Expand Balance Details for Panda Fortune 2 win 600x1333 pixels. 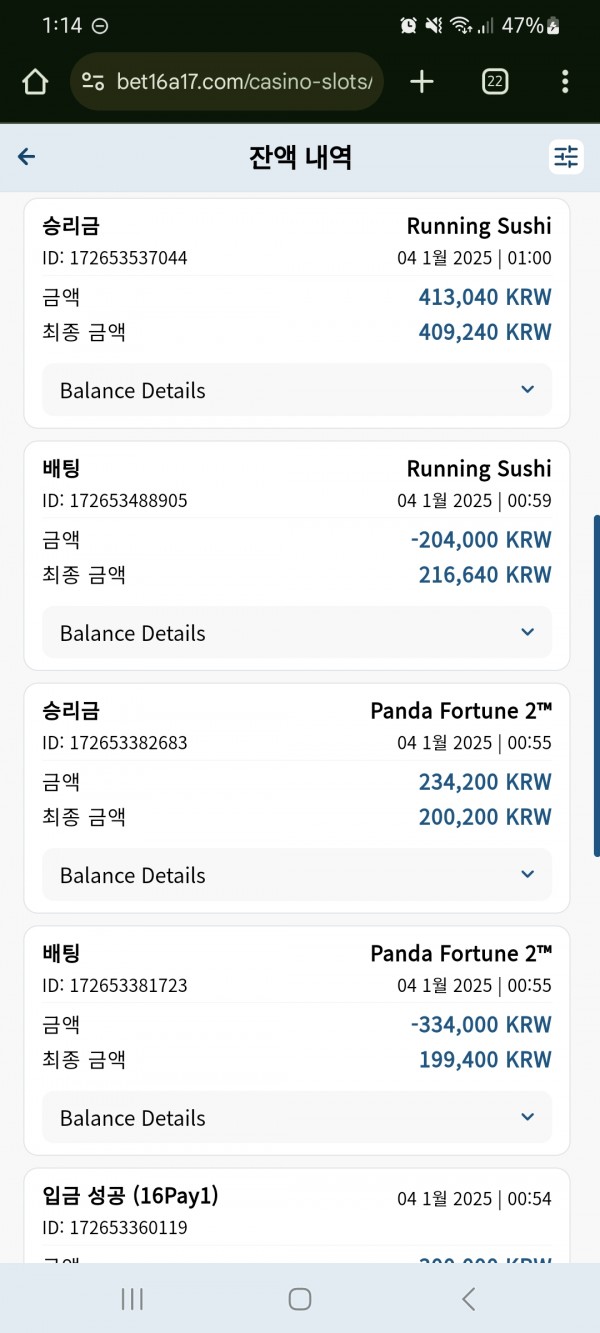(x=297, y=875)
